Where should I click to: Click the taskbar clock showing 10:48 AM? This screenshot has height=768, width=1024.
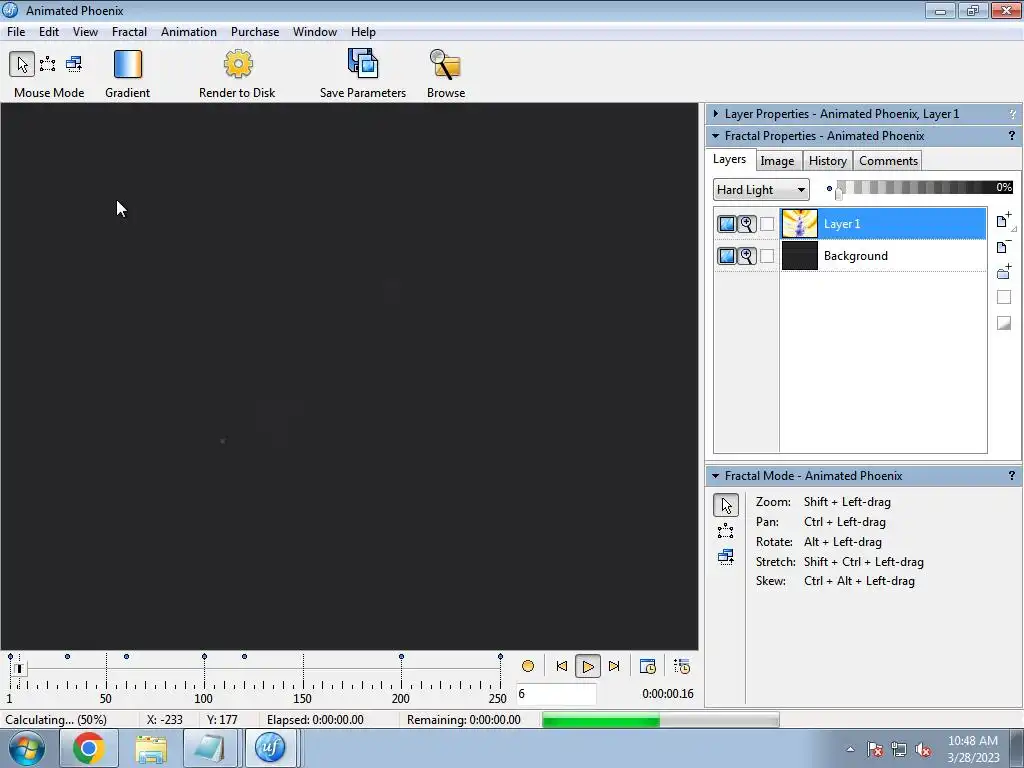(x=973, y=748)
